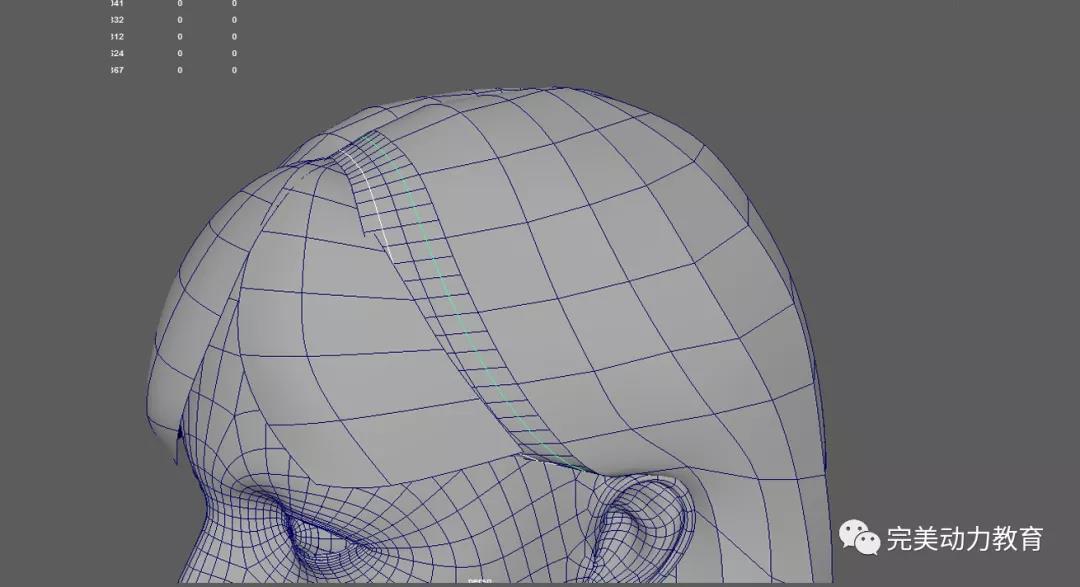Click the HUD count value ending in 67
Screen dimensions: 1080x587
coord(118,70)
